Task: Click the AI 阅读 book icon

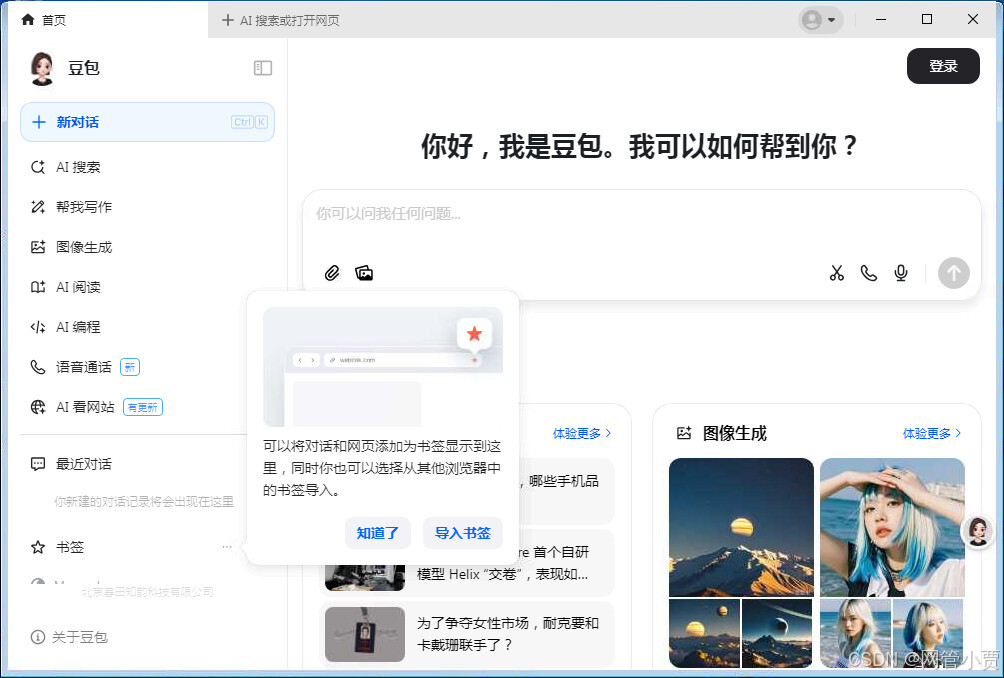Action: 38,287
